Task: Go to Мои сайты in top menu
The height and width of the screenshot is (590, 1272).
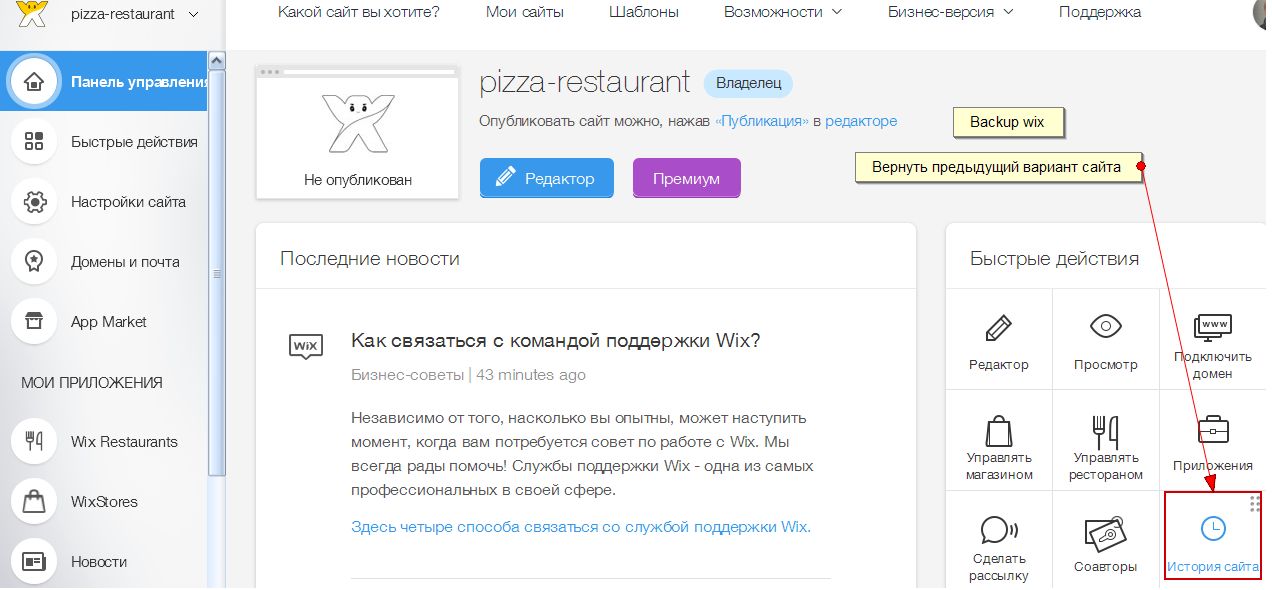Action: tap(524, 12)
